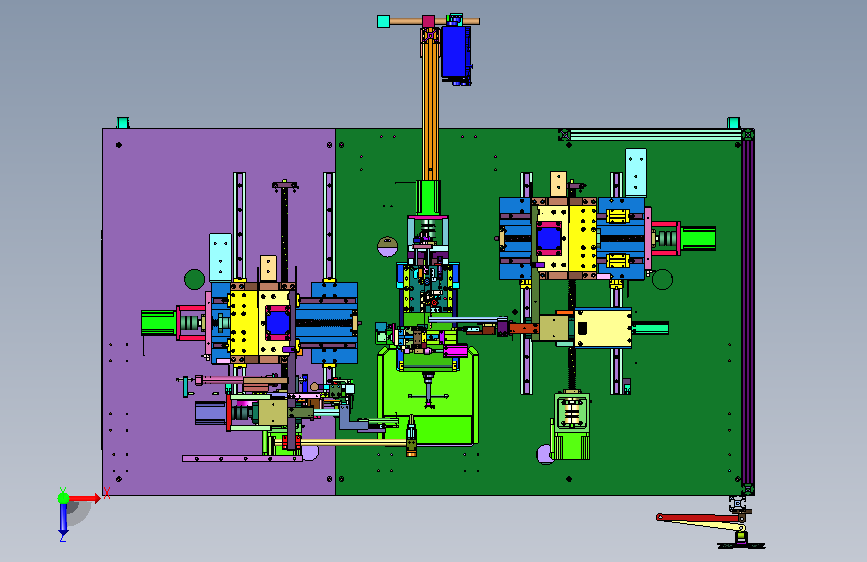The height and width of the screenshot is (562, 867).
Task: Select the pink horizontal bar at bottom left
Action: (x=242, y=459)
